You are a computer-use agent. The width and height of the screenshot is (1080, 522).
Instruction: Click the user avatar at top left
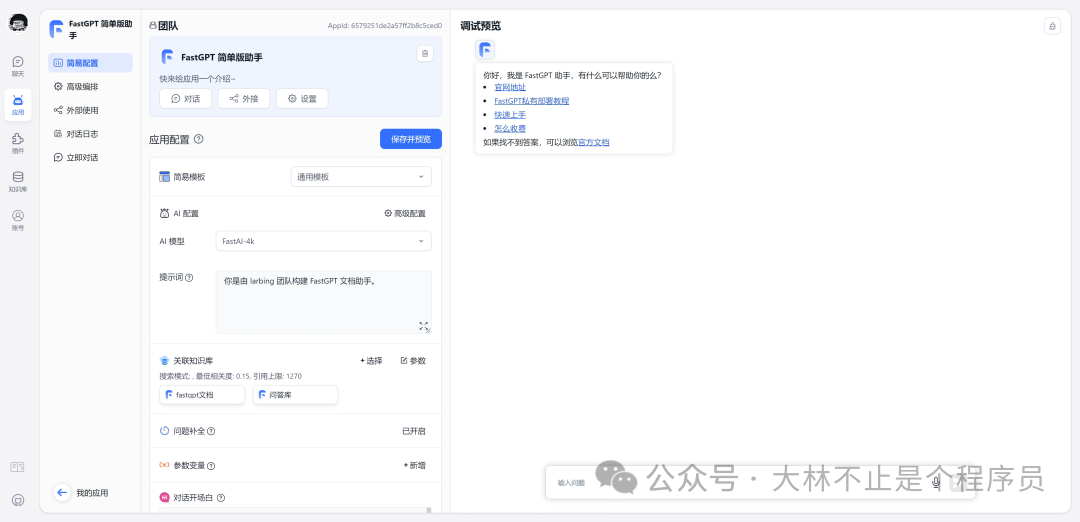click(18, 23)
